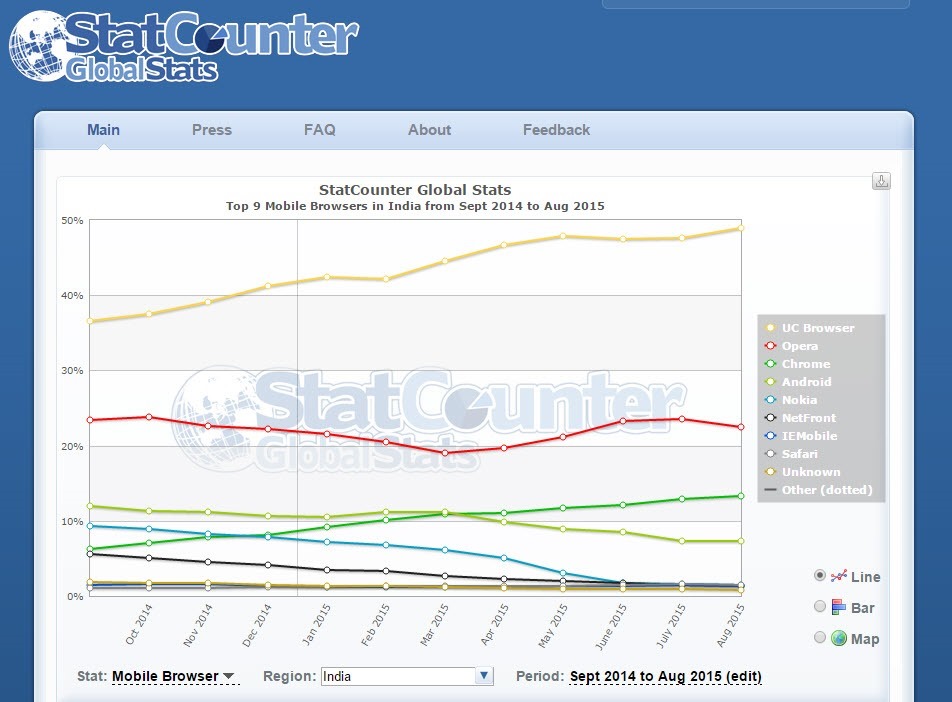Click the Safari legend color marker
The width and height of the screenshot is (952, 702).
(770, 454)
